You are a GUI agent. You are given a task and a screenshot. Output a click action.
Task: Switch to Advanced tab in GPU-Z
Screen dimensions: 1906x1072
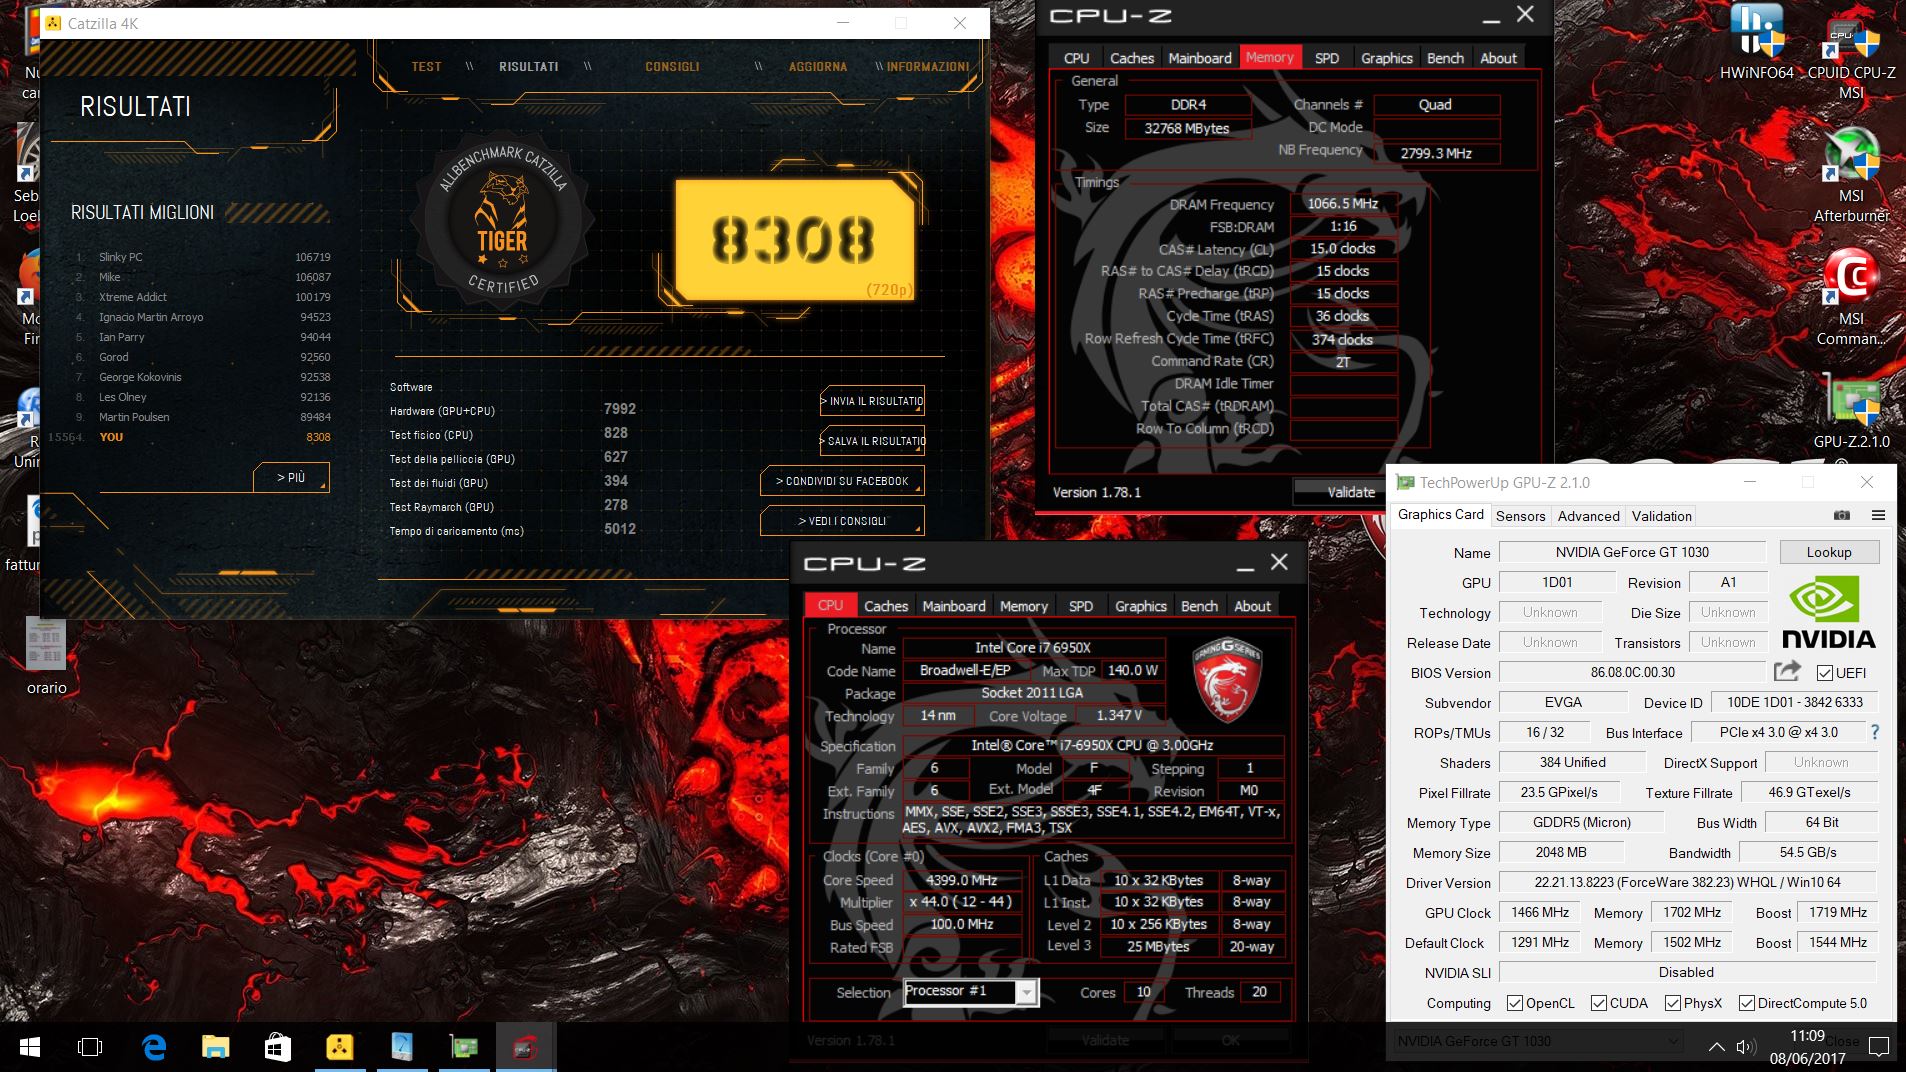point(1588,516)
